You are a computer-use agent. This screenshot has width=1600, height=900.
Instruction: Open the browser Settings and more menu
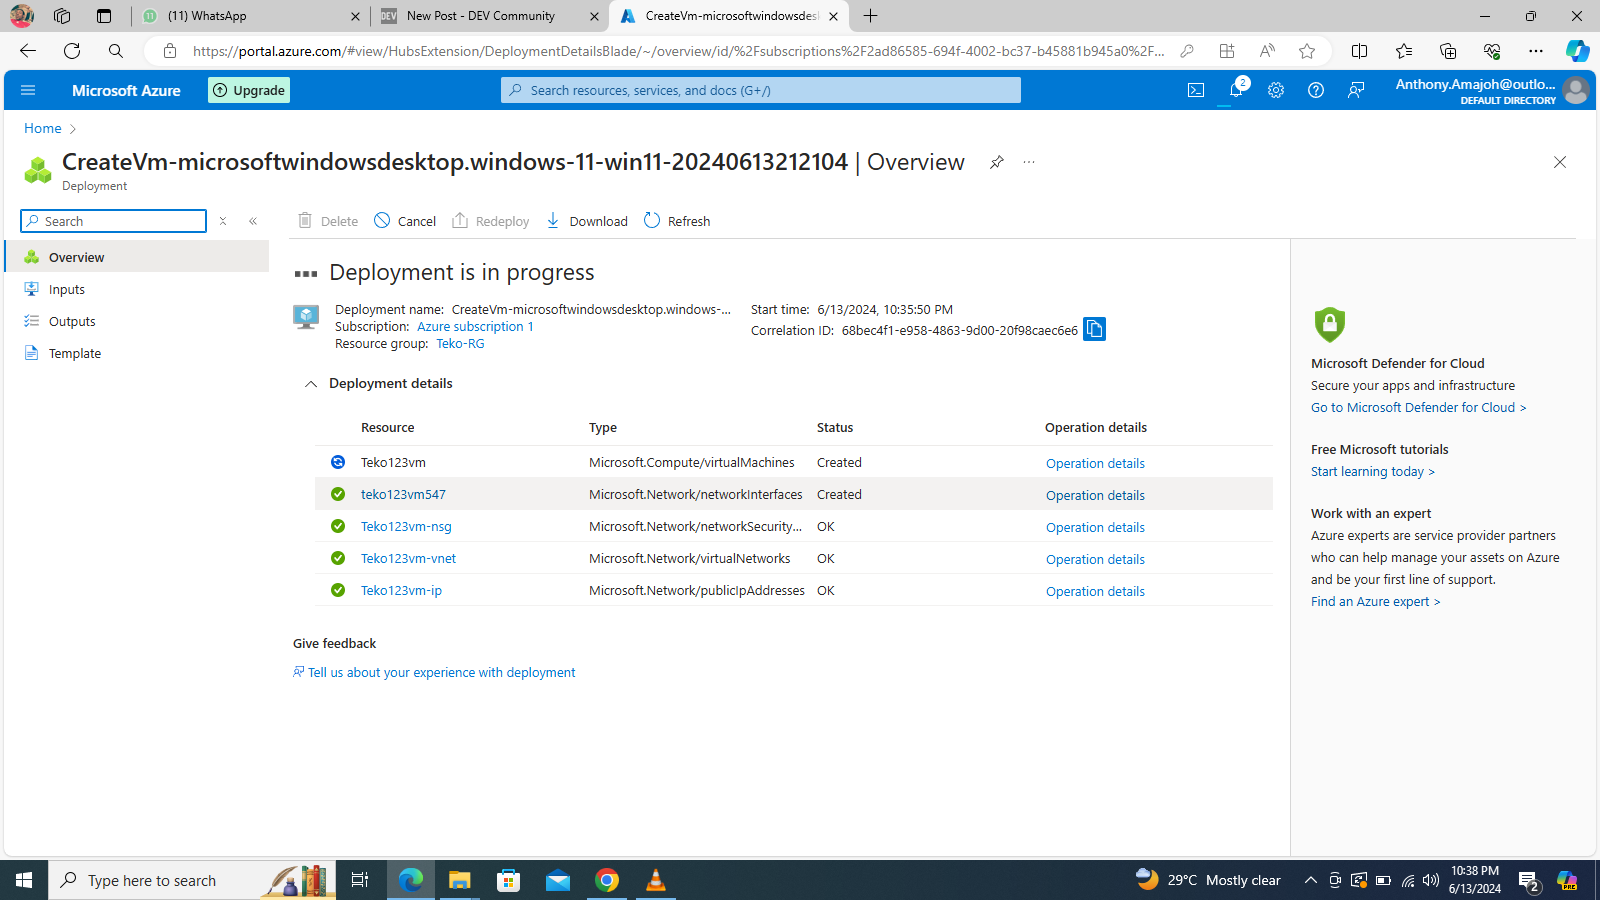pos(1536,51)
